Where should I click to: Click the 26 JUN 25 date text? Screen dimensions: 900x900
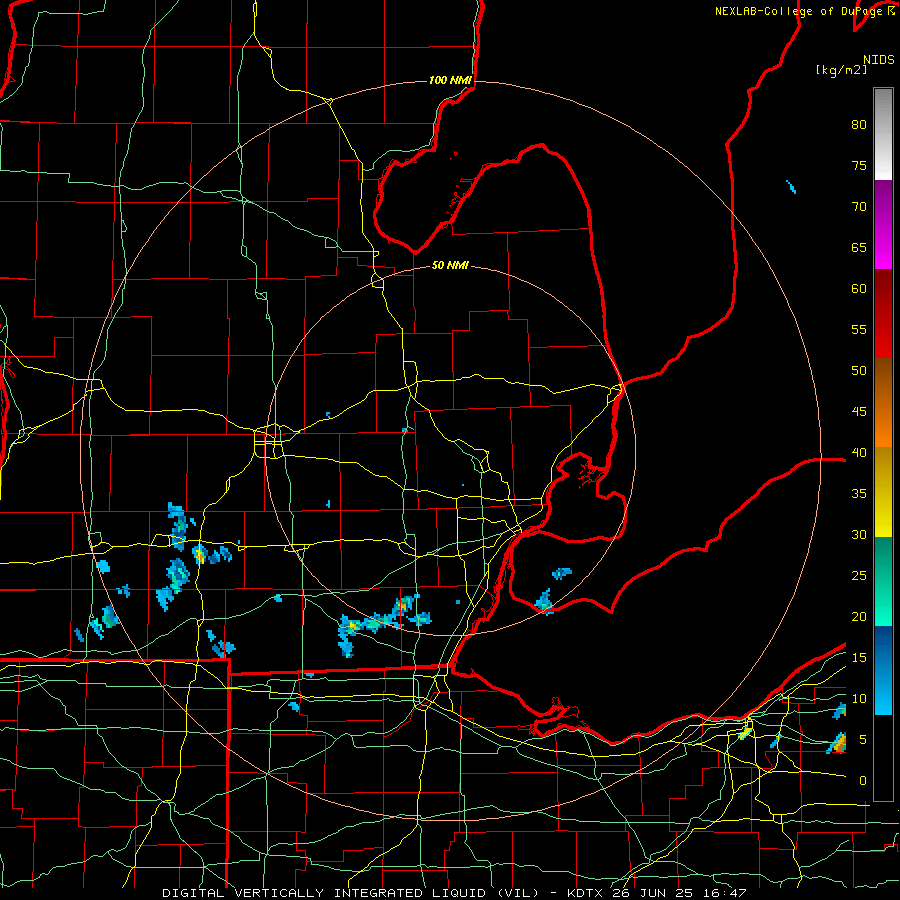click(x=655, y=893)
